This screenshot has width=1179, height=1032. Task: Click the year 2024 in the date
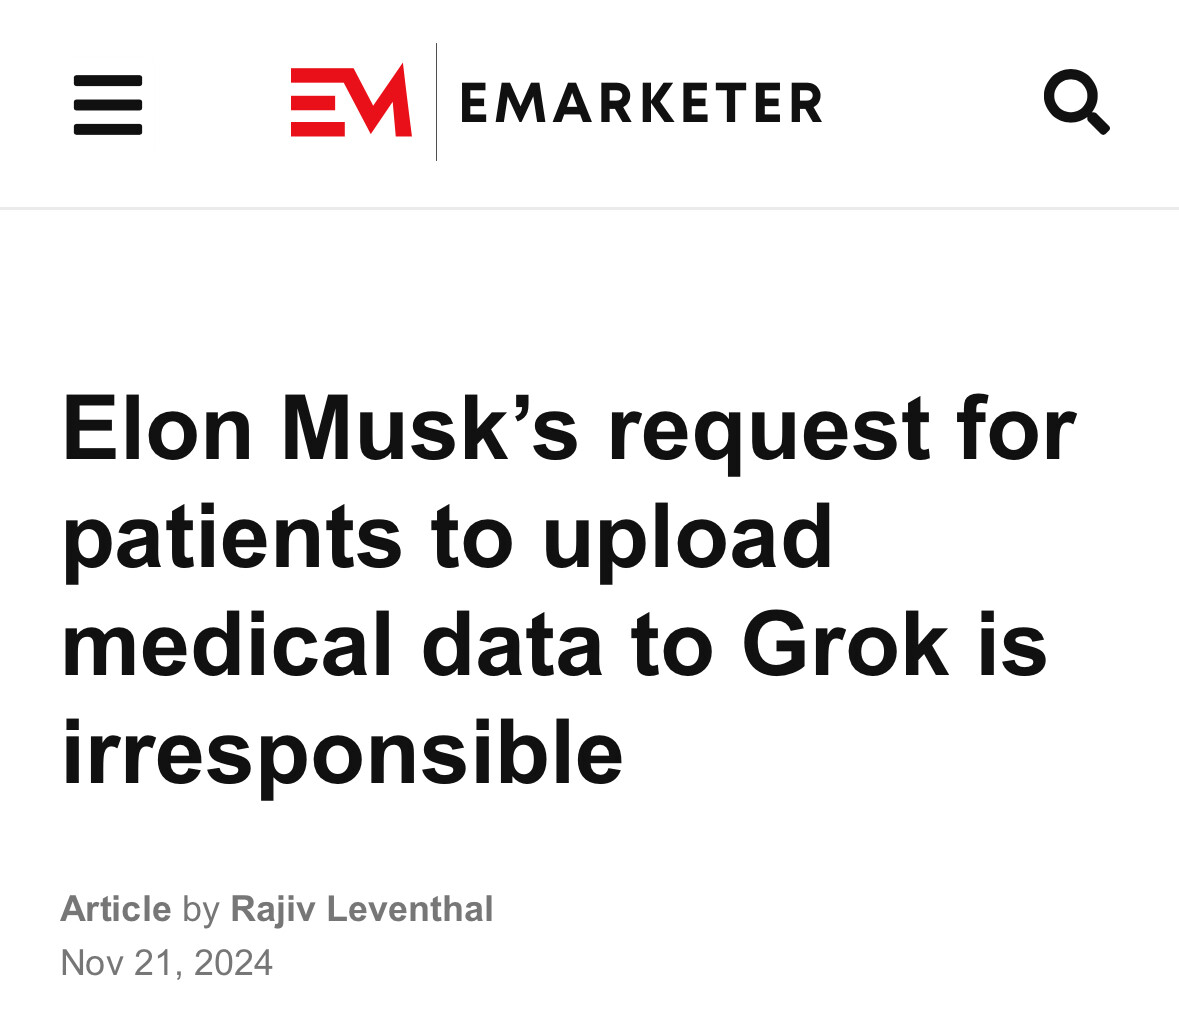pos(233,963)
